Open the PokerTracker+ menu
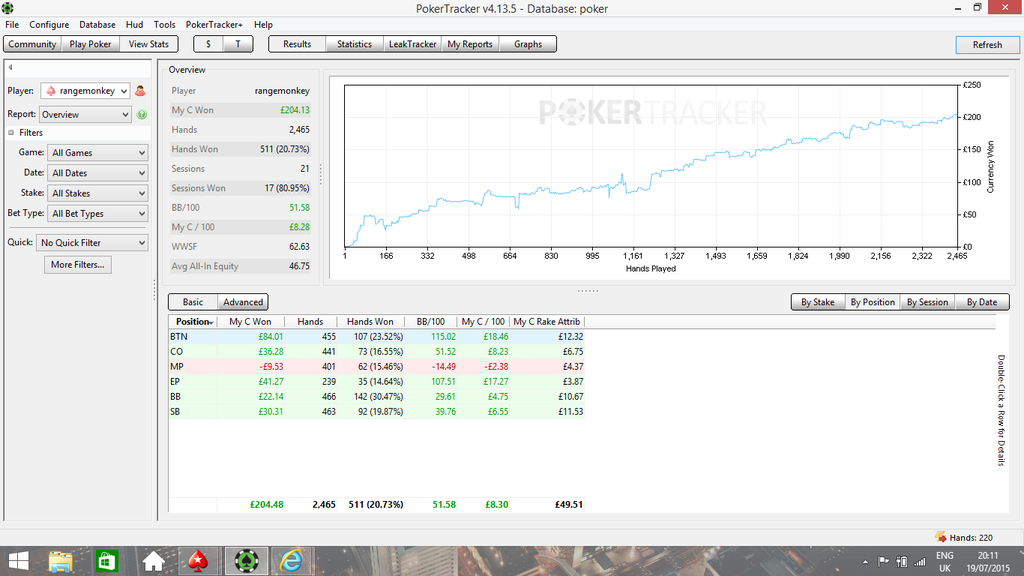 click(x=214, y=25)
